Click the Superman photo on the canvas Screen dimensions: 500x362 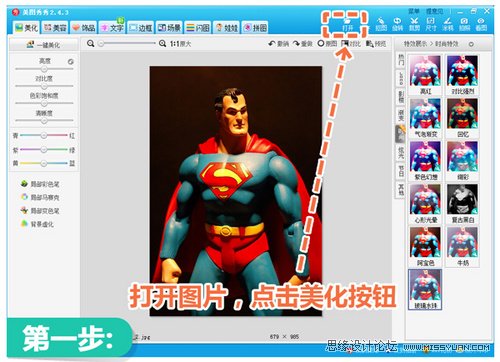click(x=236, y=191)
